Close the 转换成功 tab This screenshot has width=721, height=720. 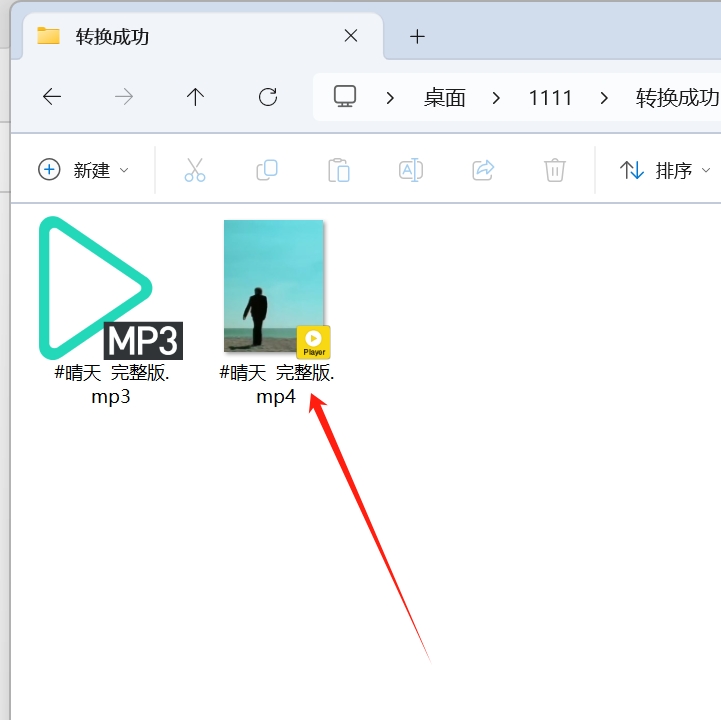point(351,36)
